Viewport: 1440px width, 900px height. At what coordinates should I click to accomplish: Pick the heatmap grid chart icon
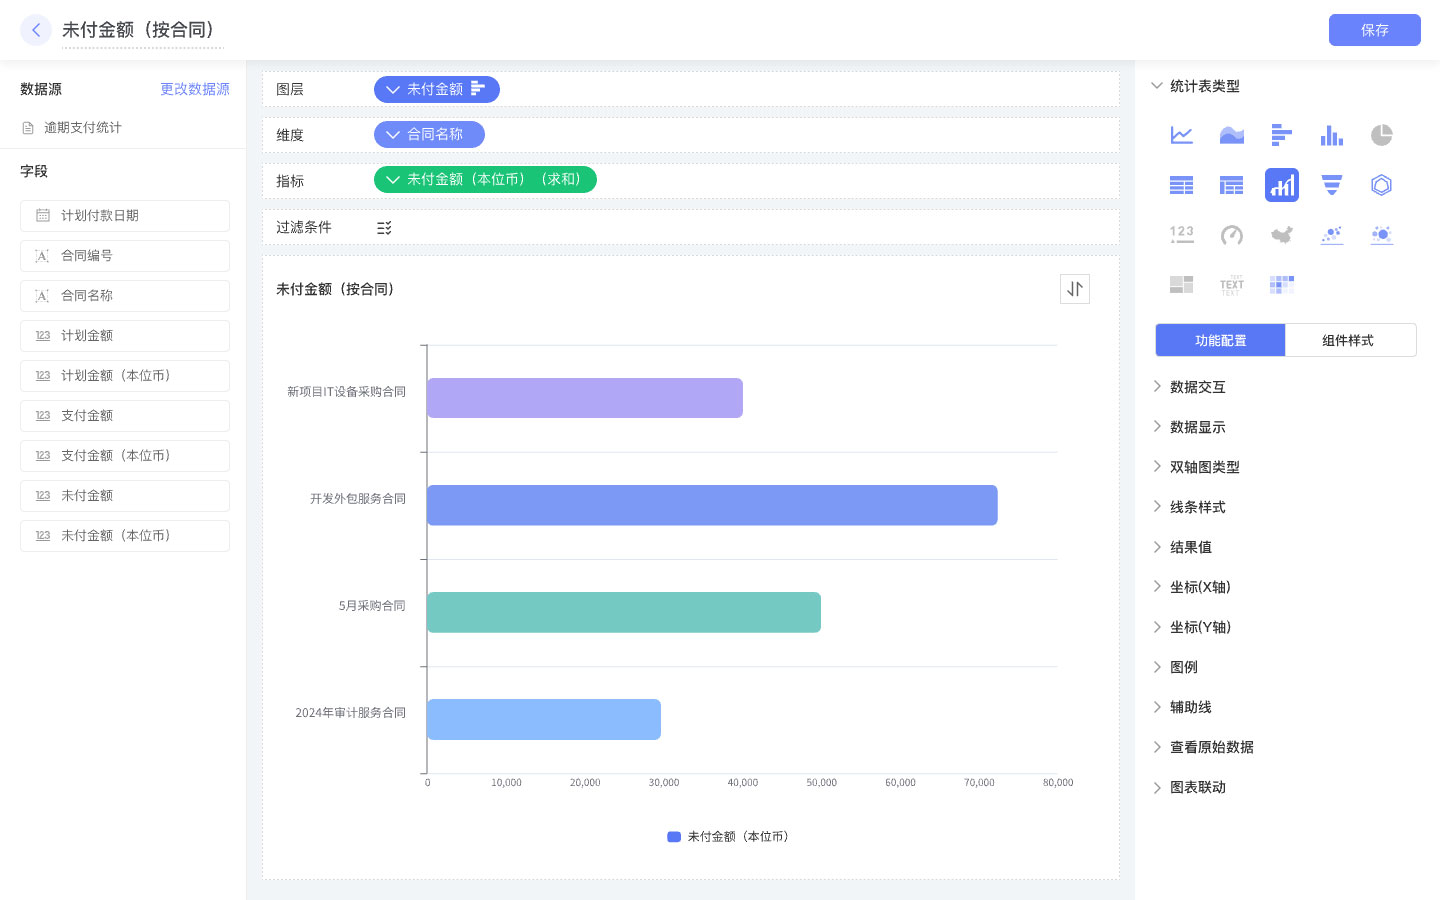click(1281, 285)
